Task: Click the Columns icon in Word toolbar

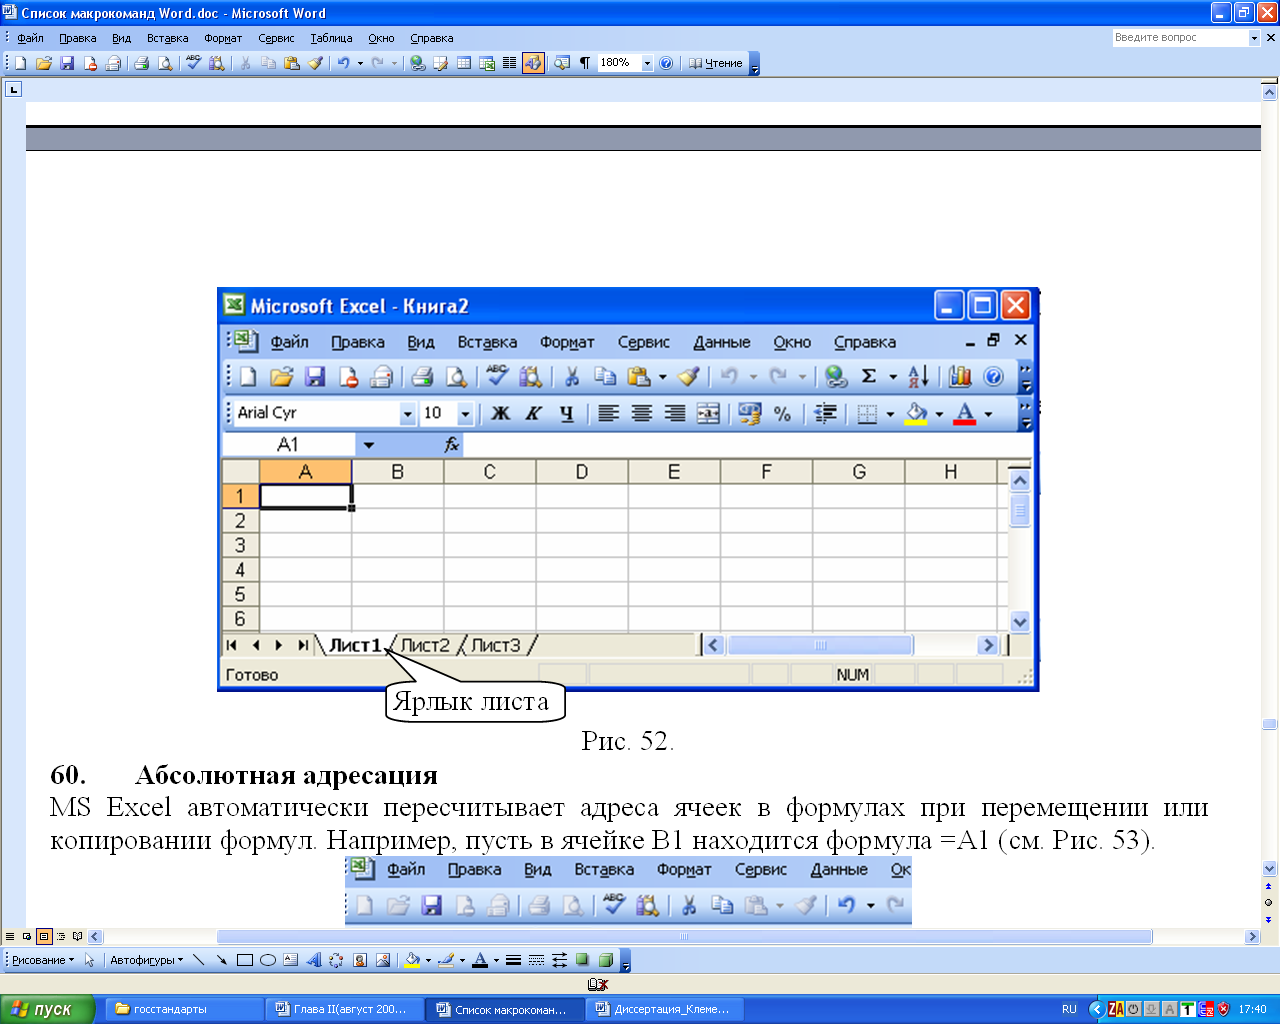Action: (x=509, y=63)
